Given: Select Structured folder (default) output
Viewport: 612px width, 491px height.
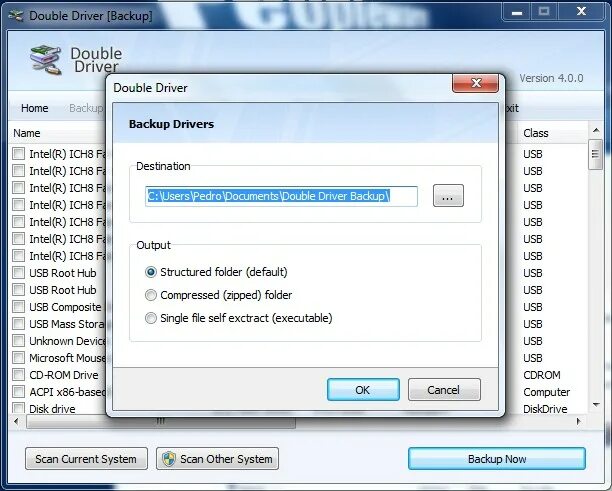Looking at the screenshot, I should pyautogui.click(x=216, y=272).
